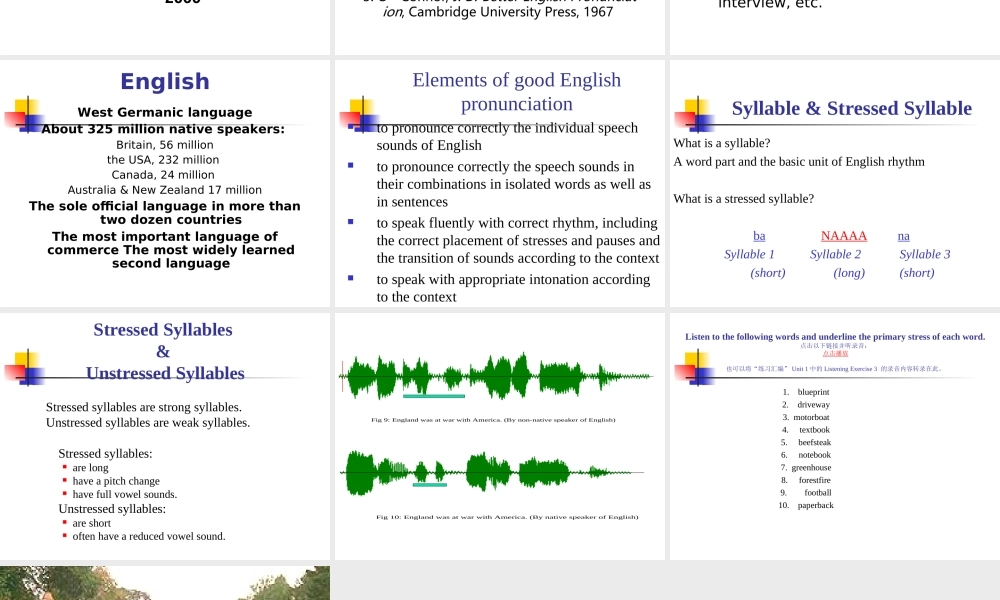Select the 'Stressed Syllables & Unstressed Syllables' heading

click(164, 351)
